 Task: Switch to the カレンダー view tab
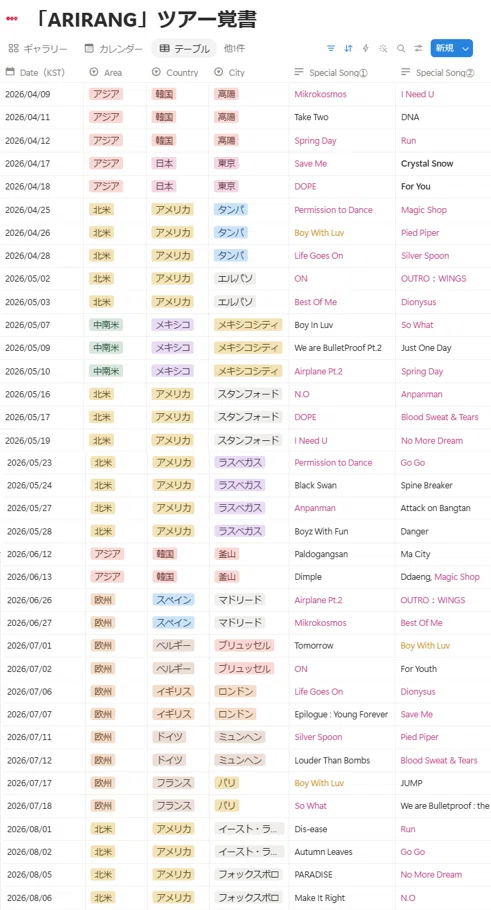click(114, 48)
